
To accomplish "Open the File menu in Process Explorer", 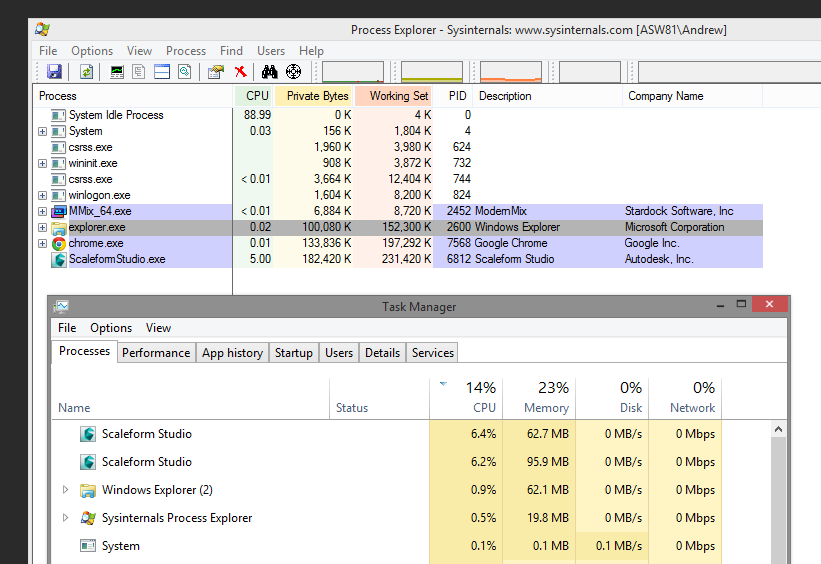I will (48, 51).
